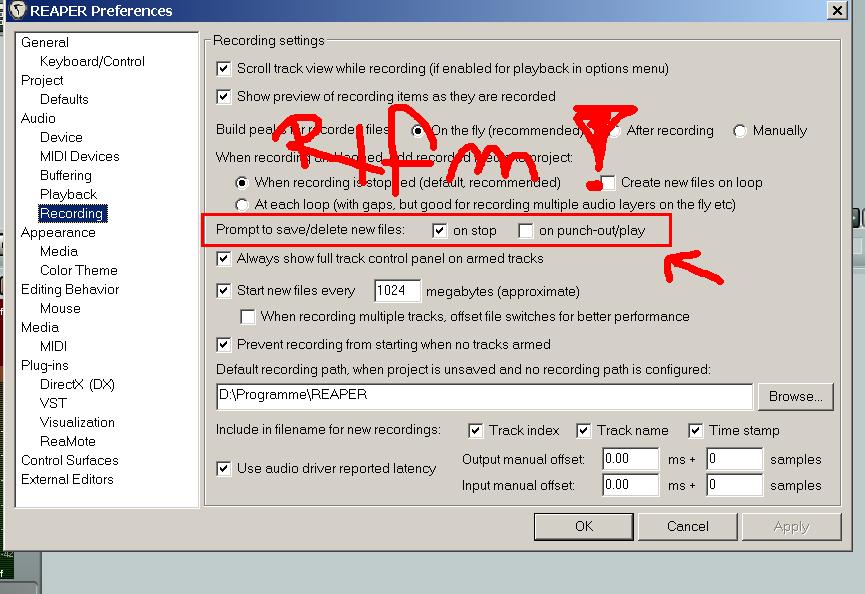Toggle Show preview of recording items
The height and width of the screenshot is (594, 865).
(223, 97)
